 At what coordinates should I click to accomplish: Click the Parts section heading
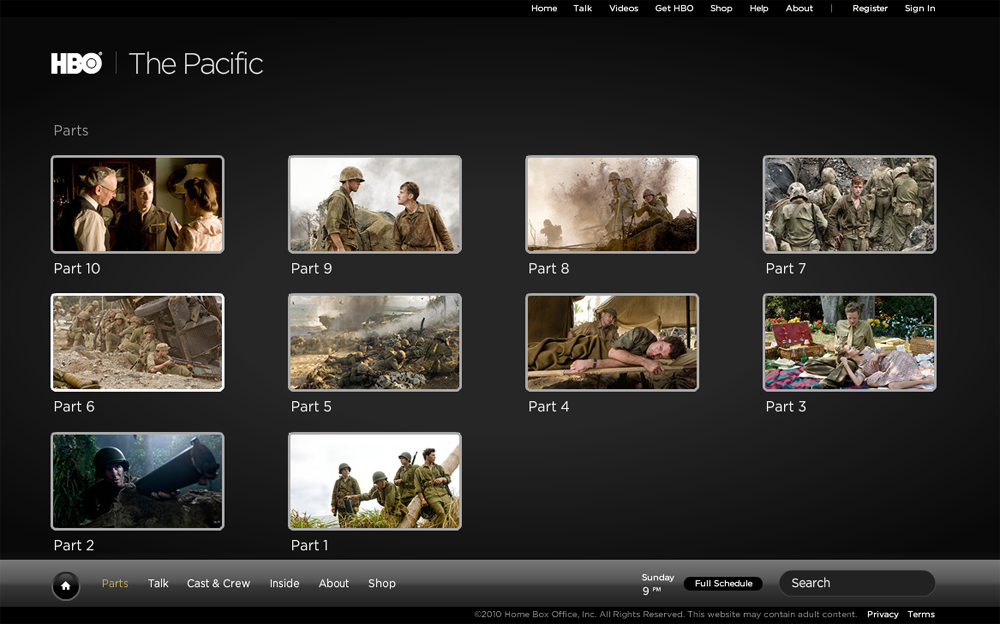(x=71, y=131)
